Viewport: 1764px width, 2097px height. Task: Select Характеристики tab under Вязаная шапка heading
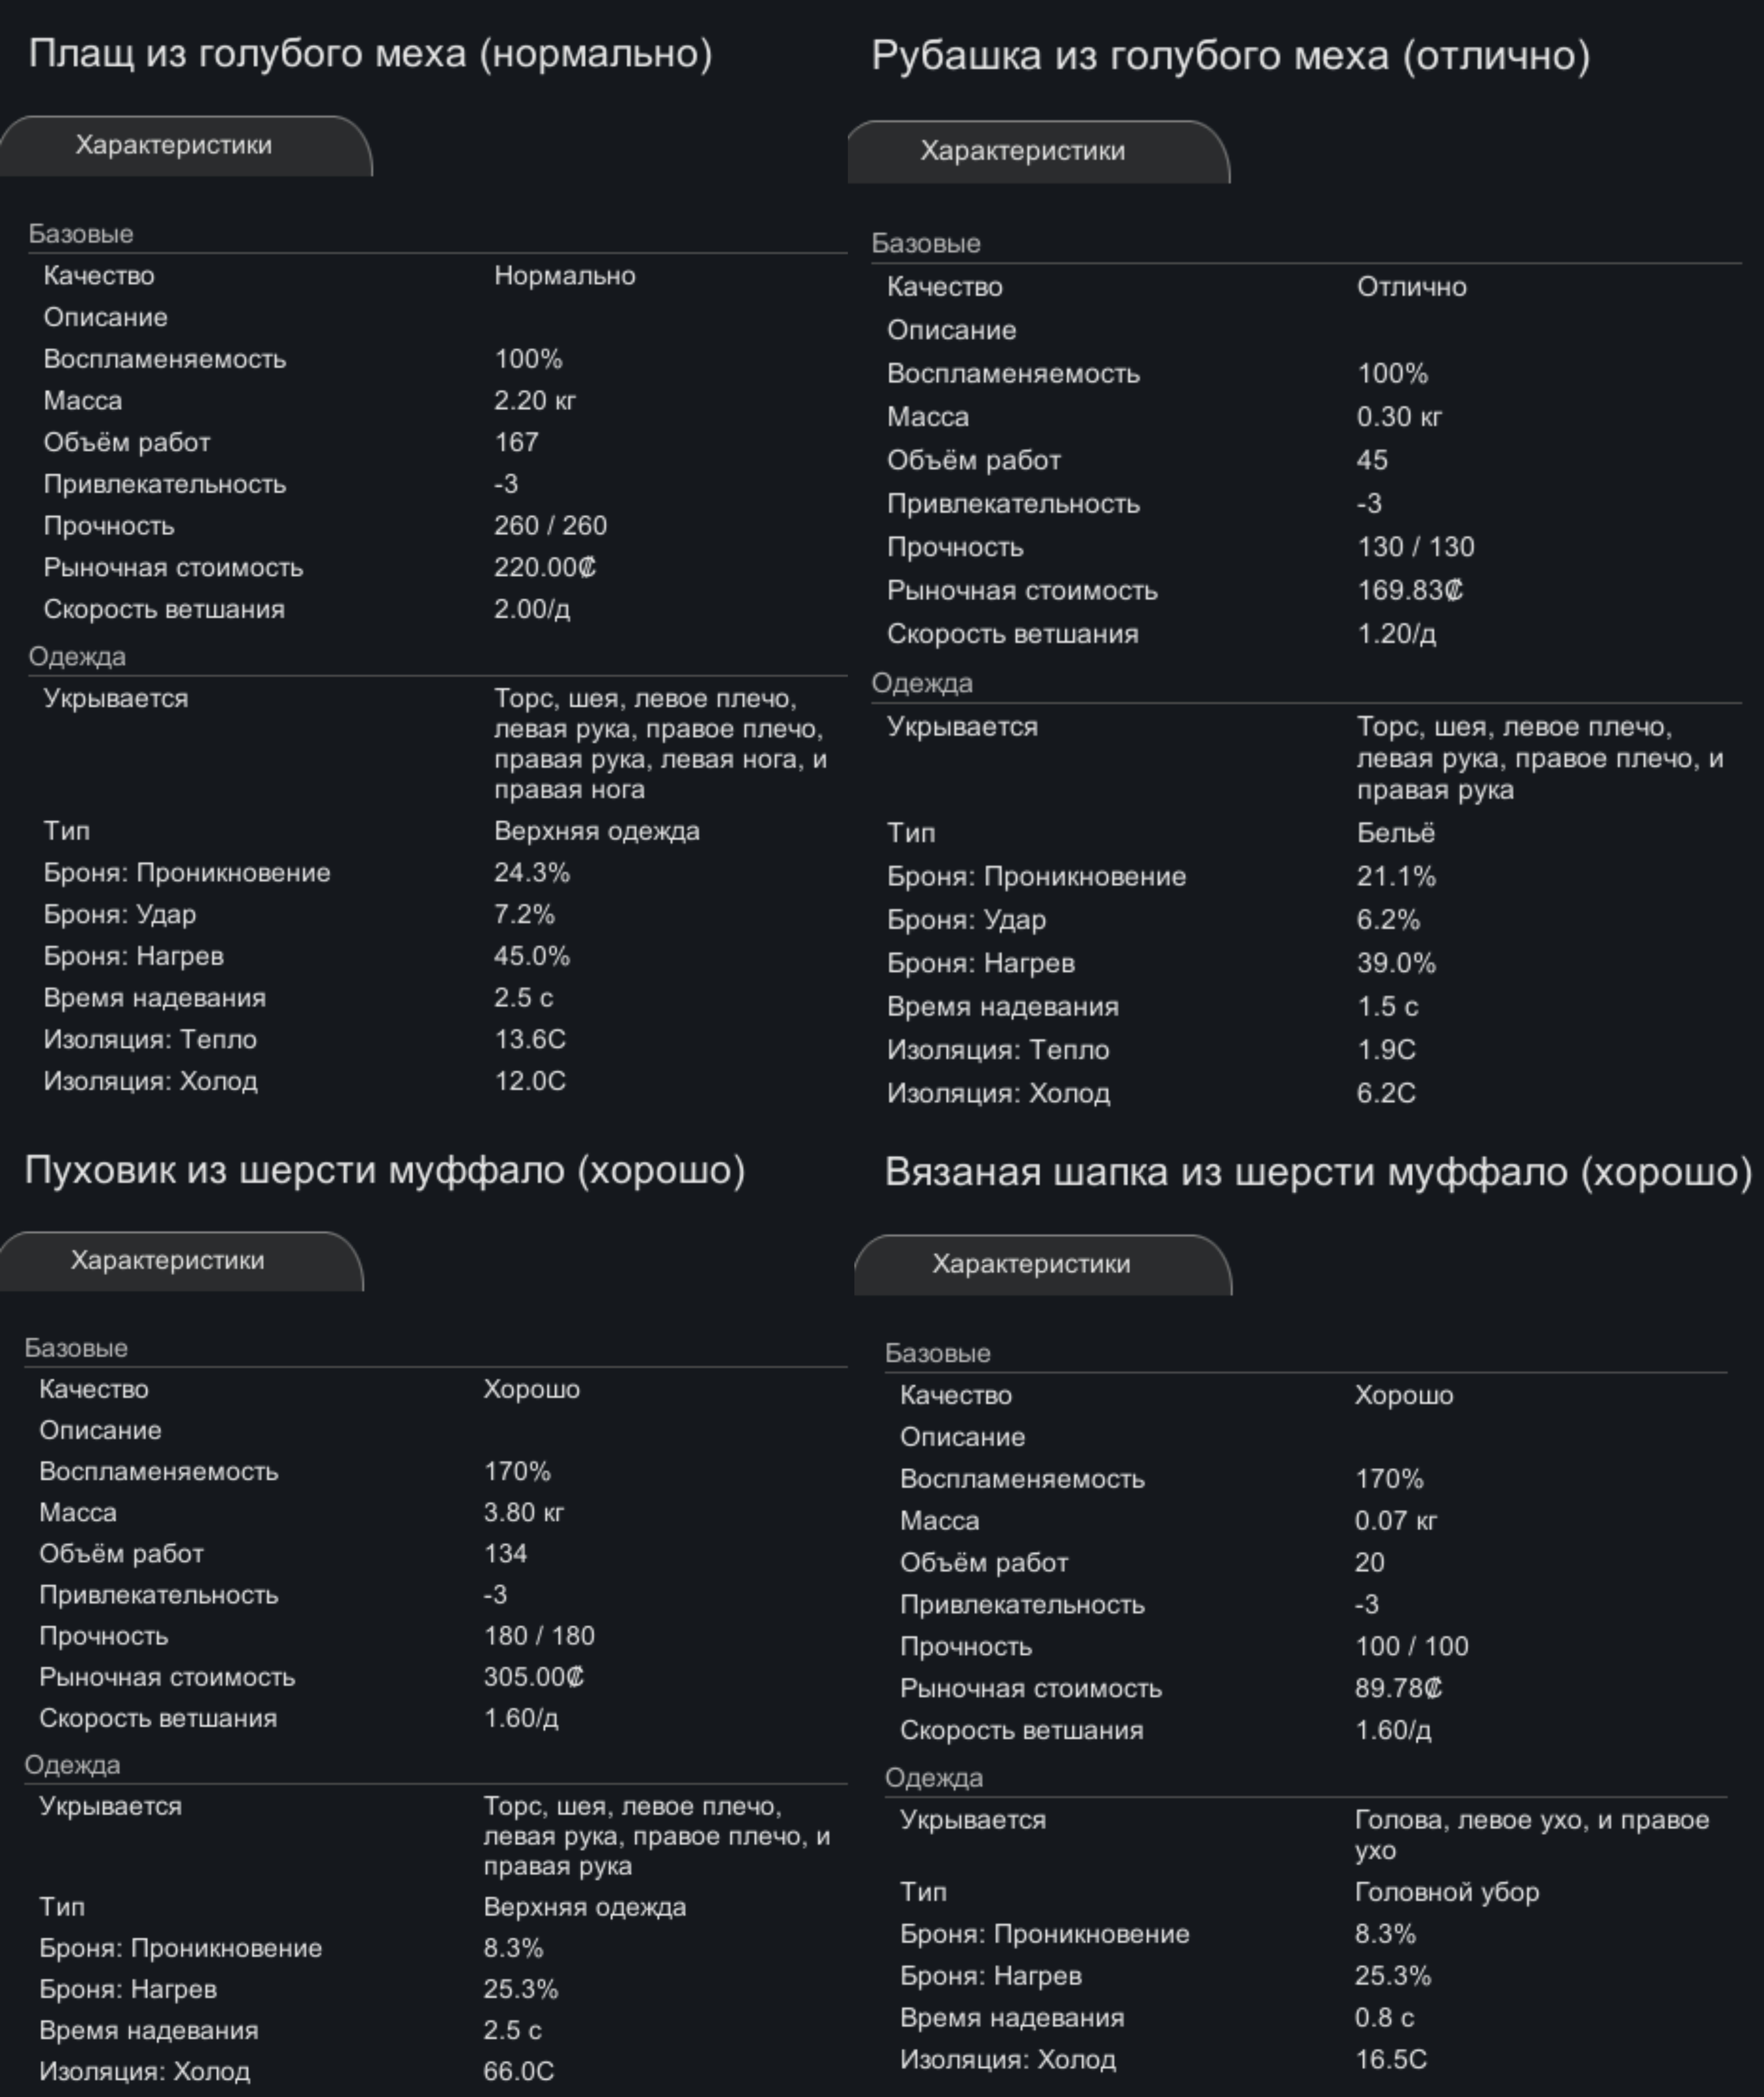coord(1031,1264)
